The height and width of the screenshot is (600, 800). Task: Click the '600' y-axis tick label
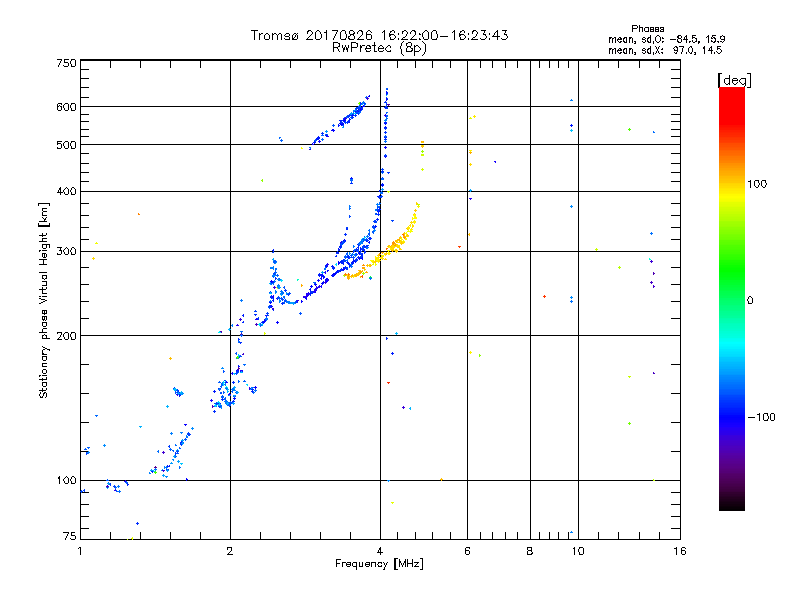tap(66, 107)
